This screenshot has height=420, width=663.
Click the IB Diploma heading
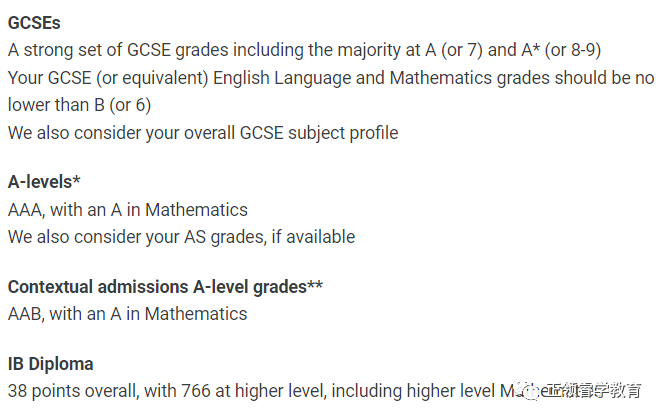click(51, 364)
